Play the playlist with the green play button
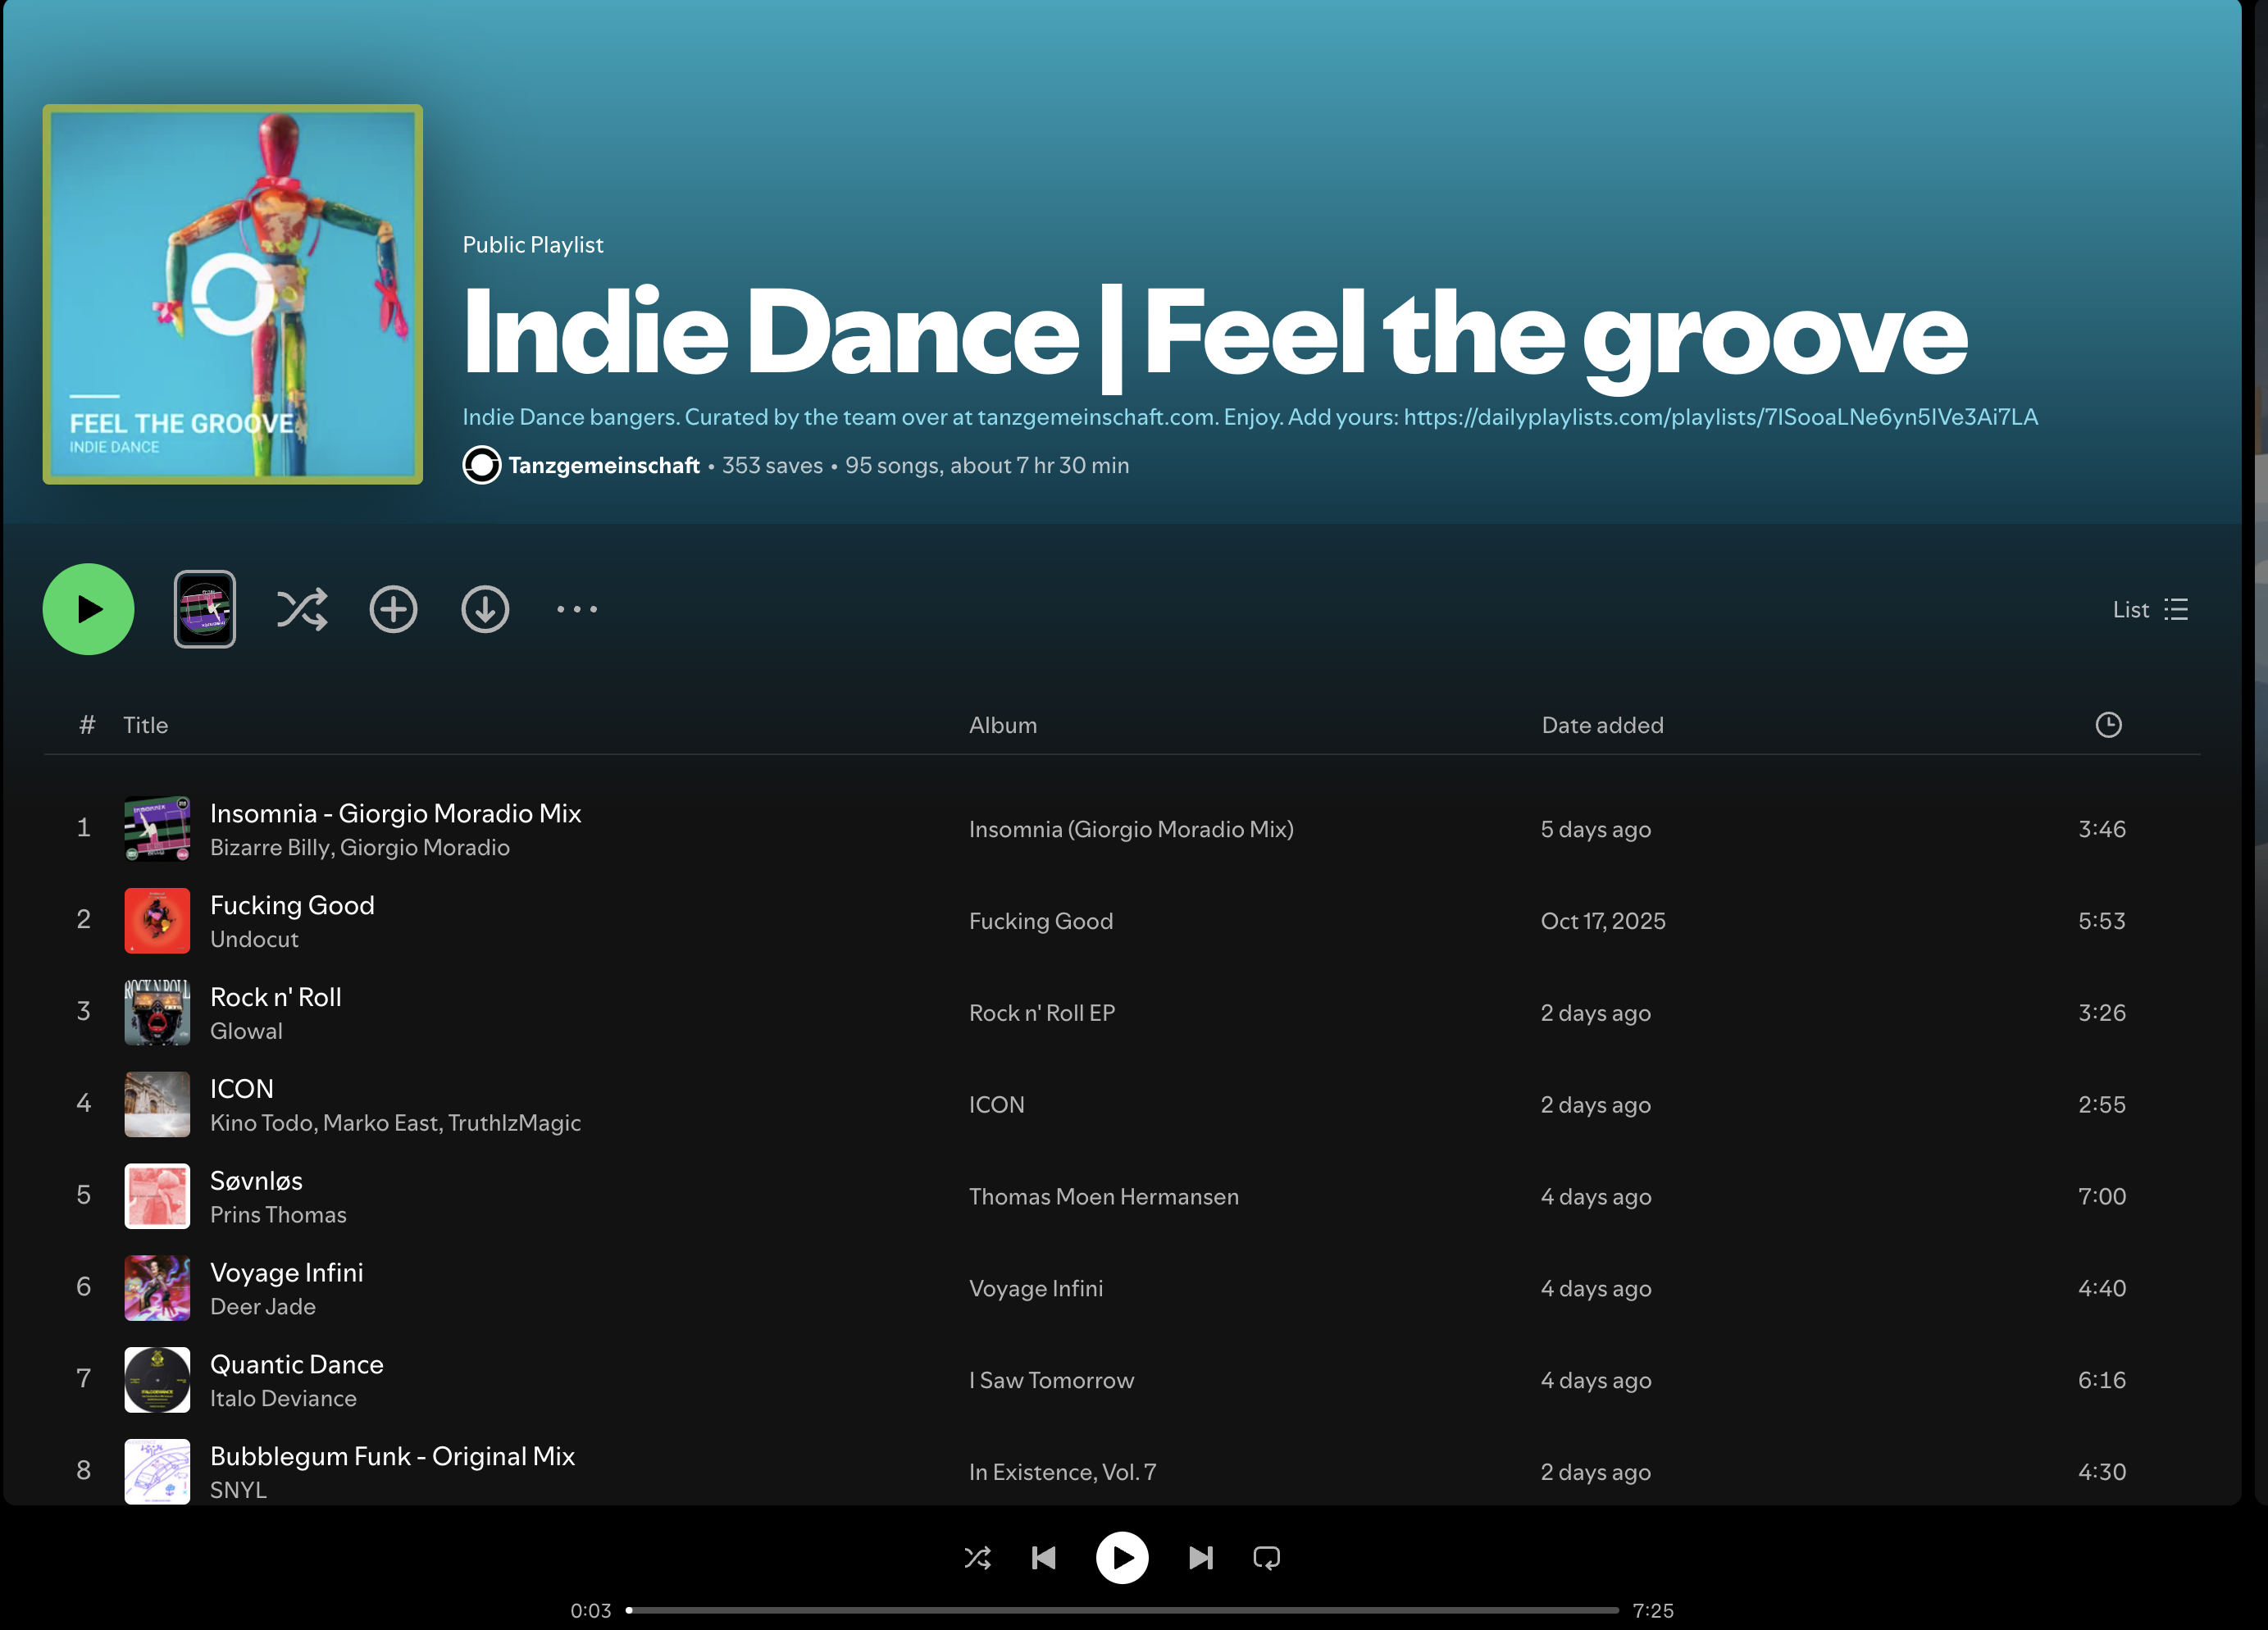 tap(88, 609)
